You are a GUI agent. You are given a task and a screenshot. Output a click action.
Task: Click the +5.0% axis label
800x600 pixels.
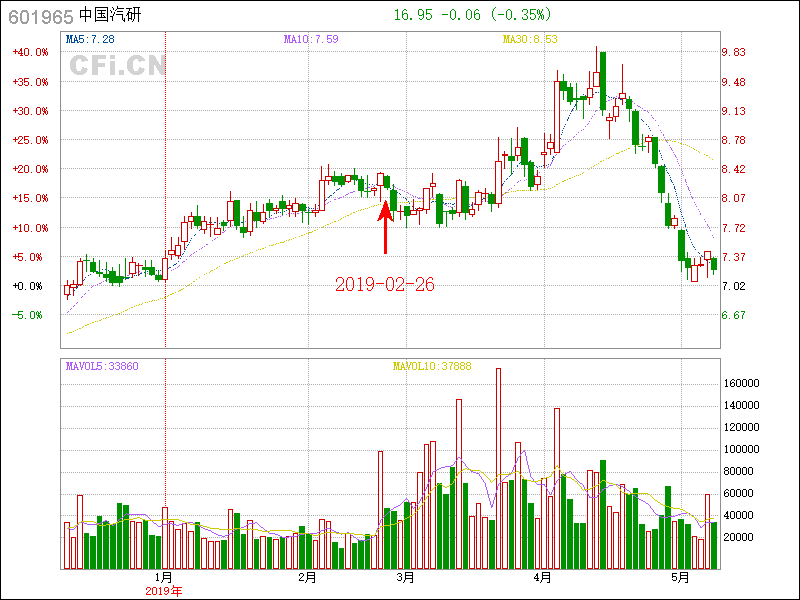point(28,257)
